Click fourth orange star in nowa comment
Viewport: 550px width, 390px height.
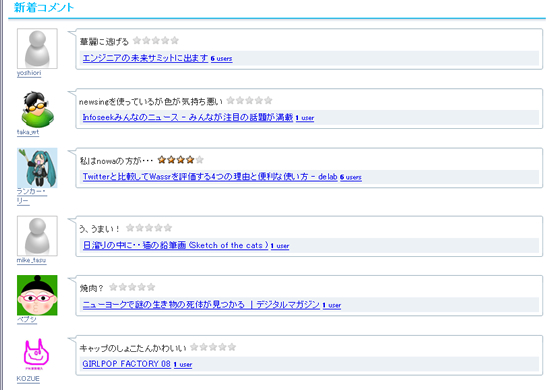190,160
